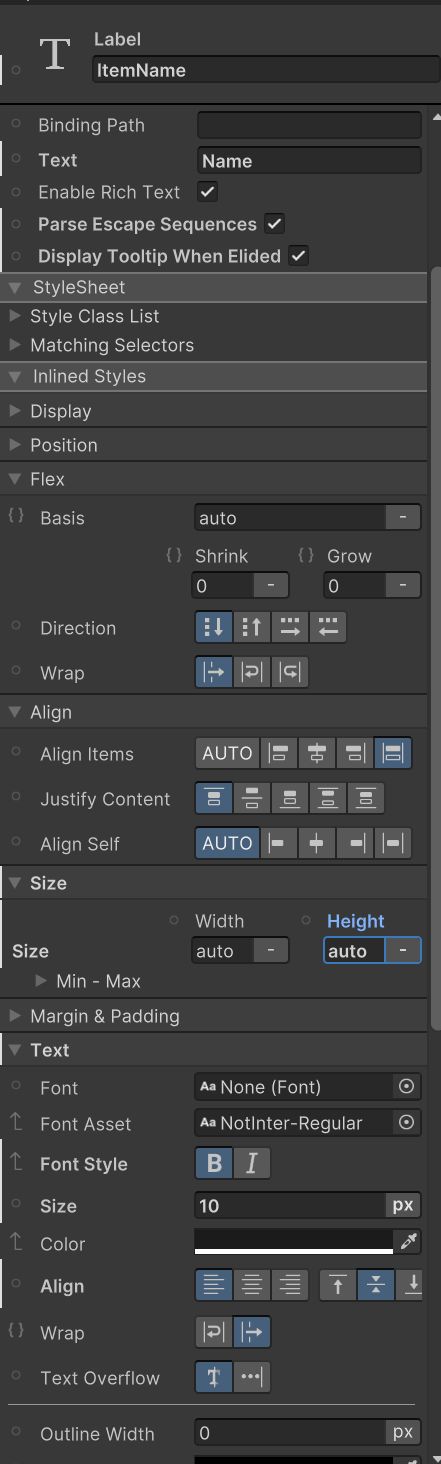
Task: Select column-reverse flex direction icon
Action: (x=252, y=627)
